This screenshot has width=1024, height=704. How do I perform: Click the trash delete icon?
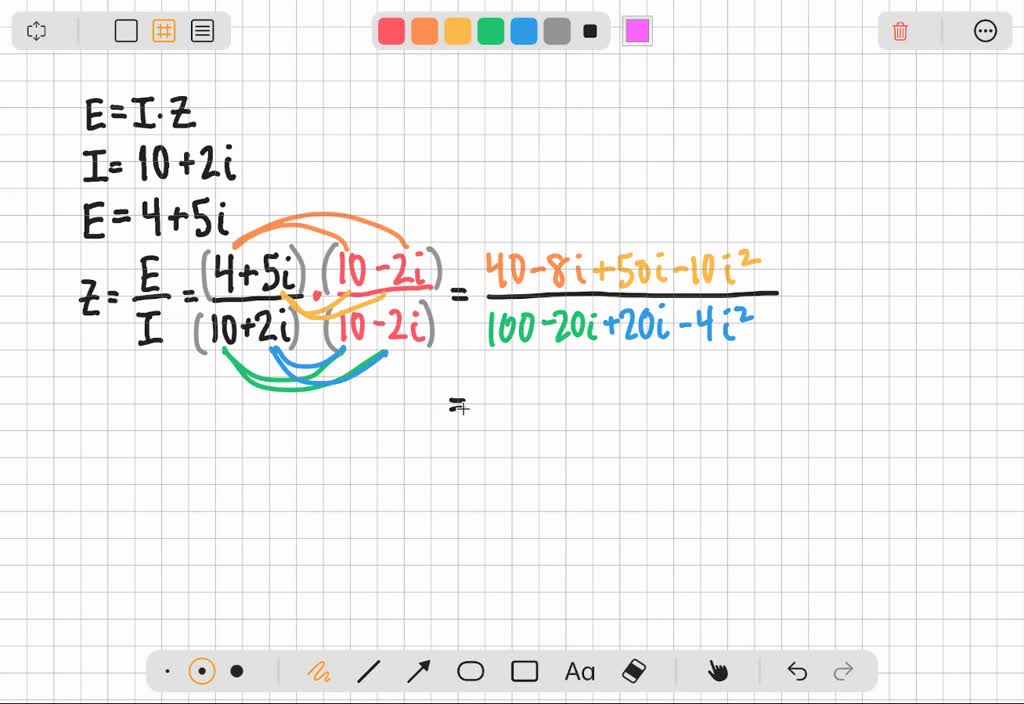click(899, 31)
